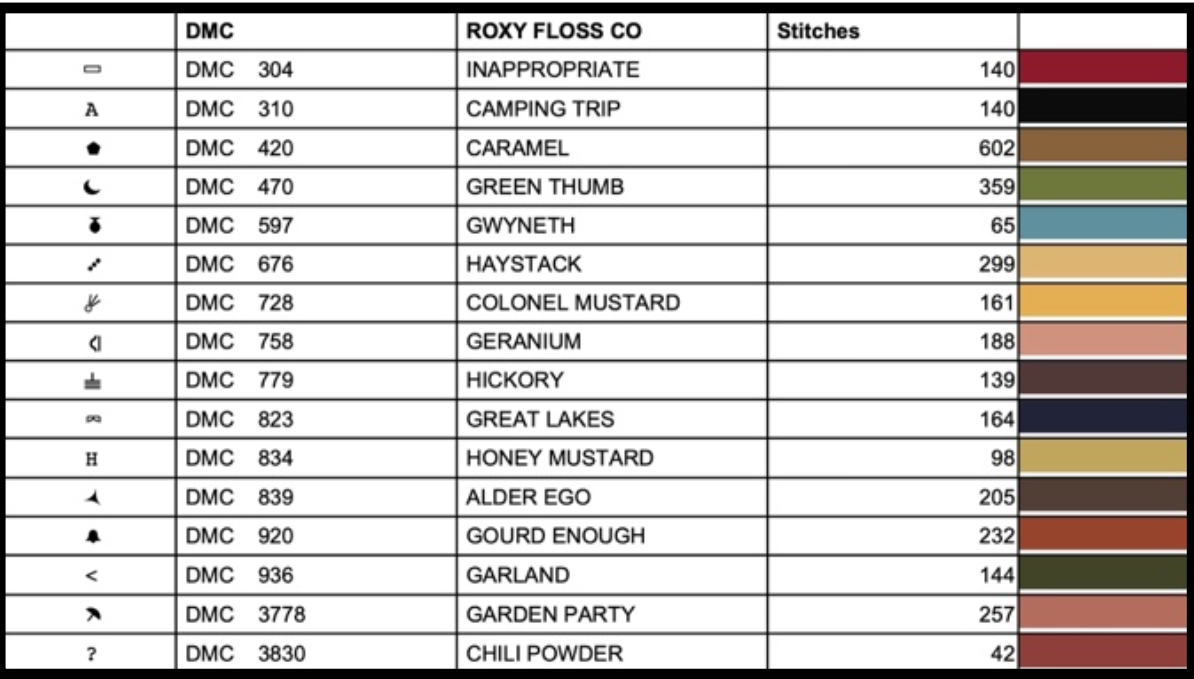The height and width of the screenshot is (679, 1194).
Task: Select the crescent moon symbol for DMC 470
Action: coord(91,187)
